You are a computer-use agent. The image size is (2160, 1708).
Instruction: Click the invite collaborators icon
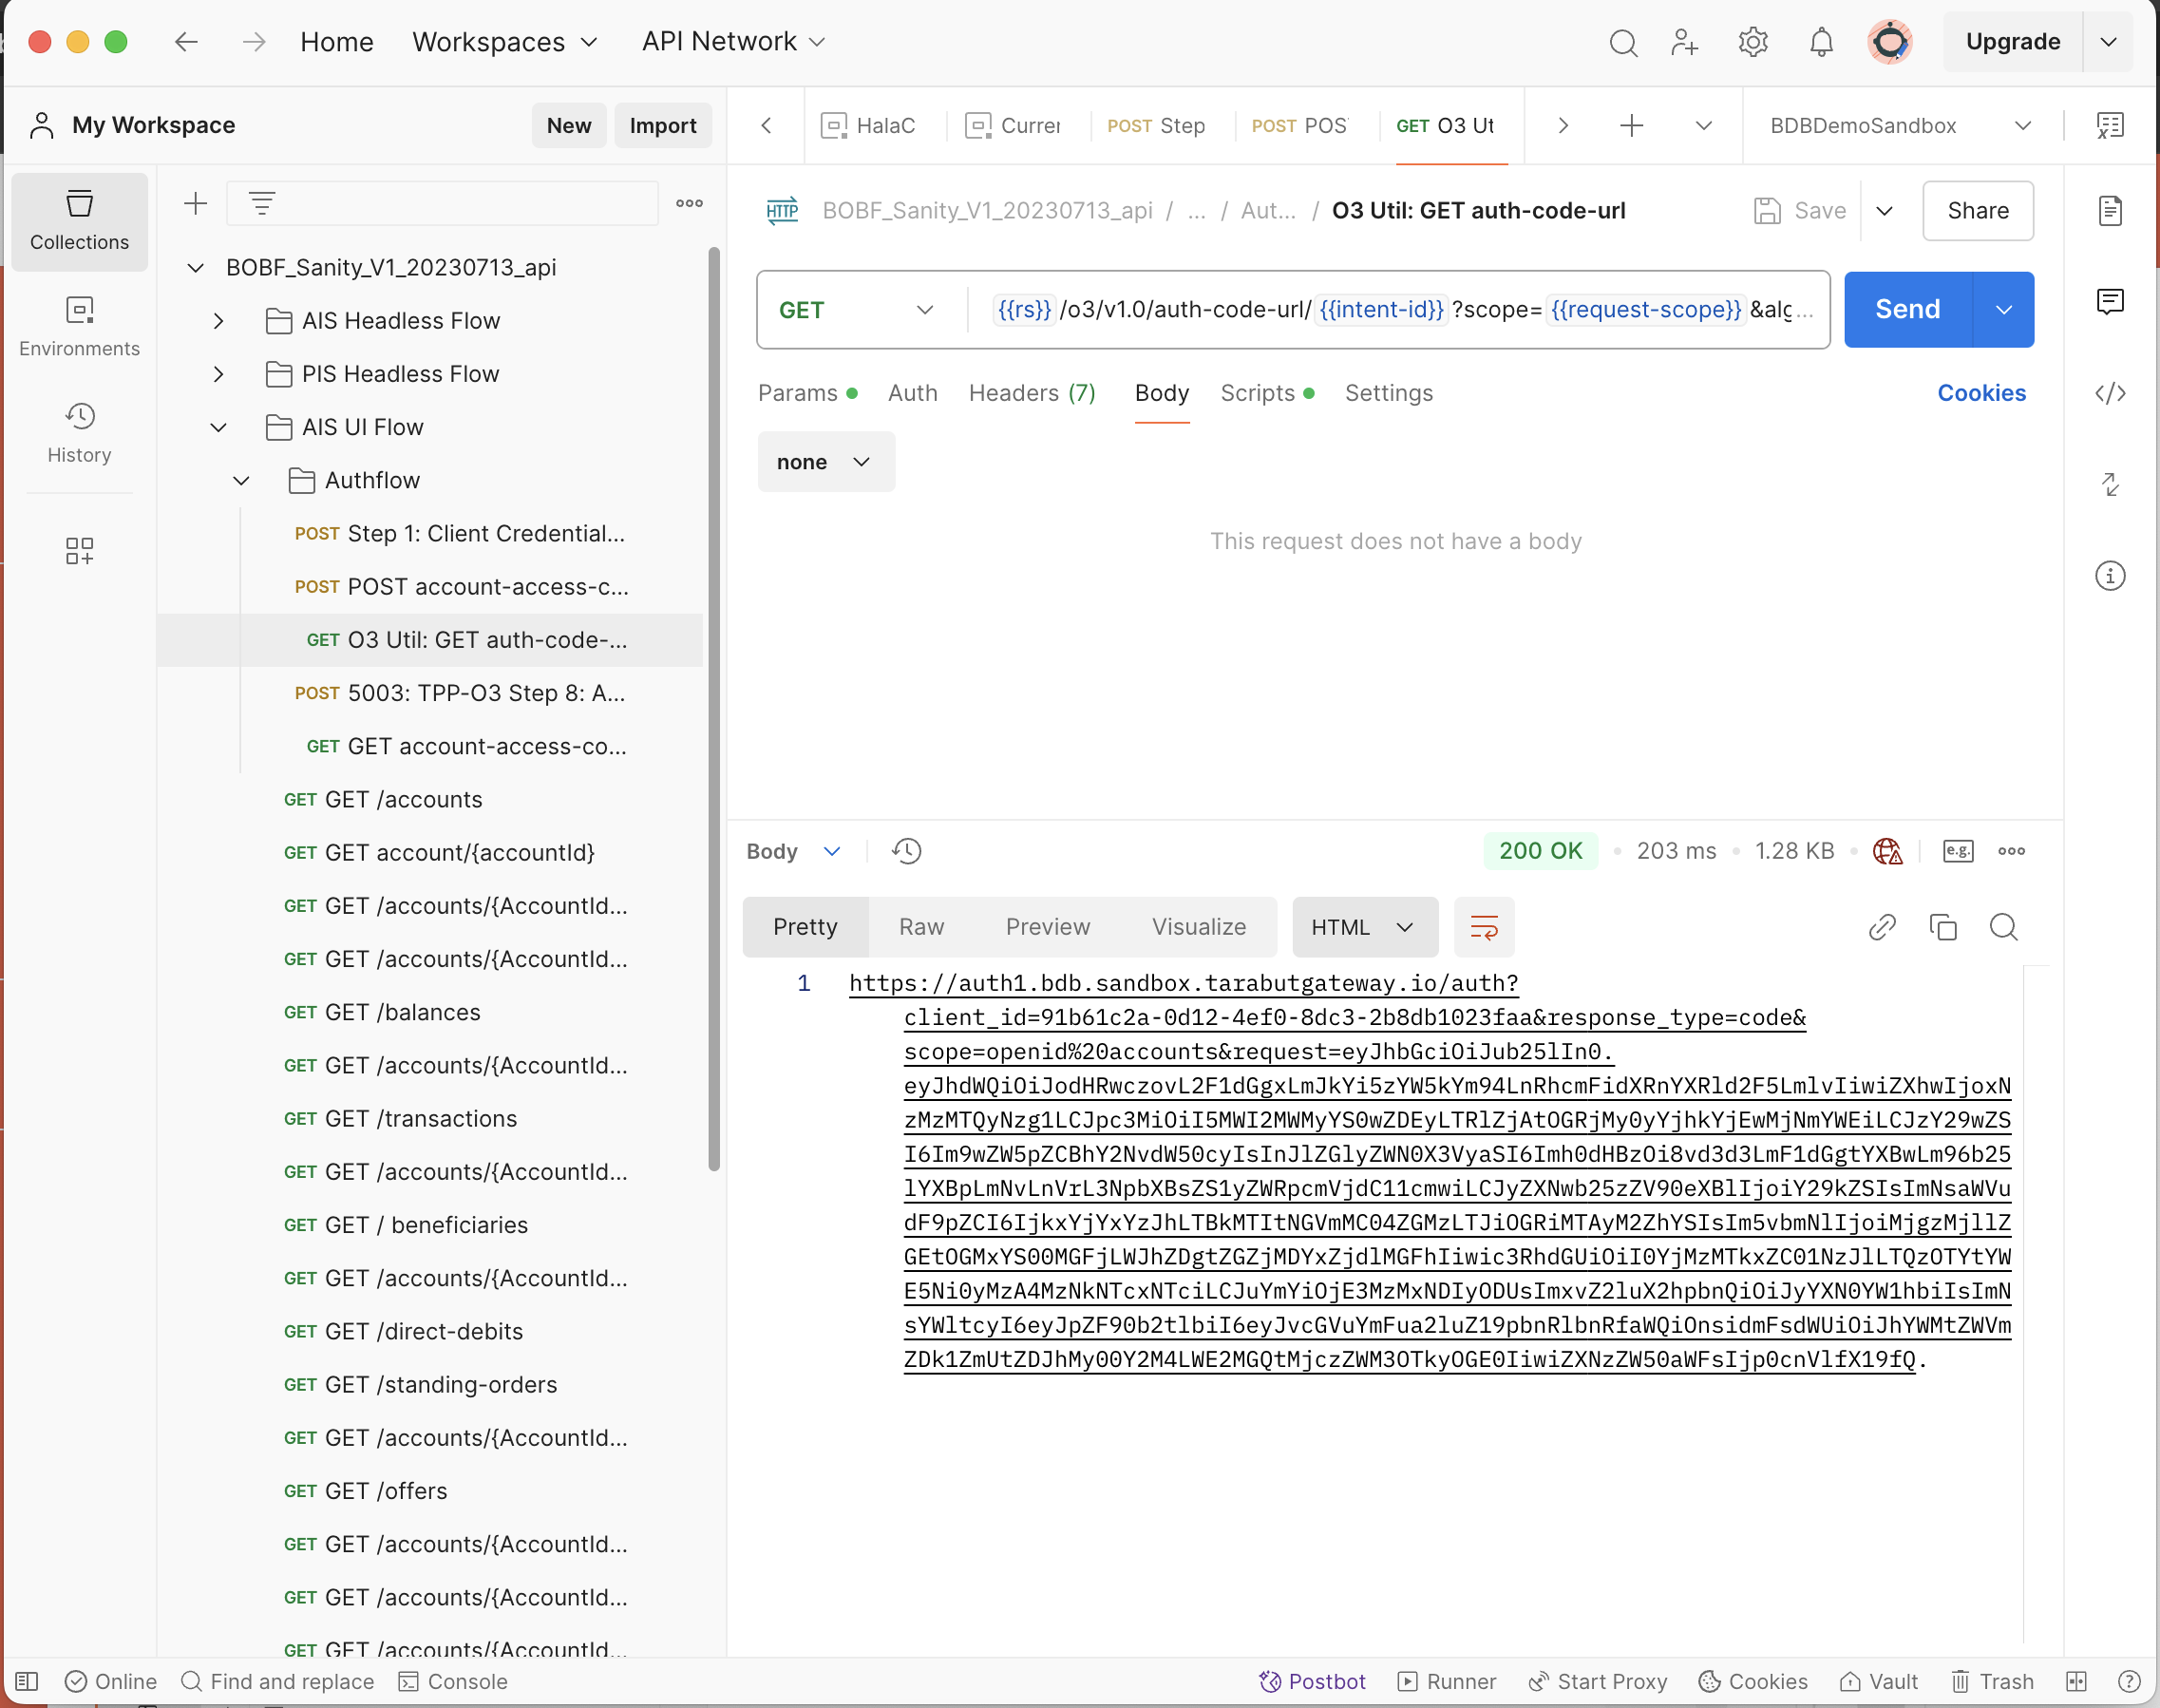1684,42
